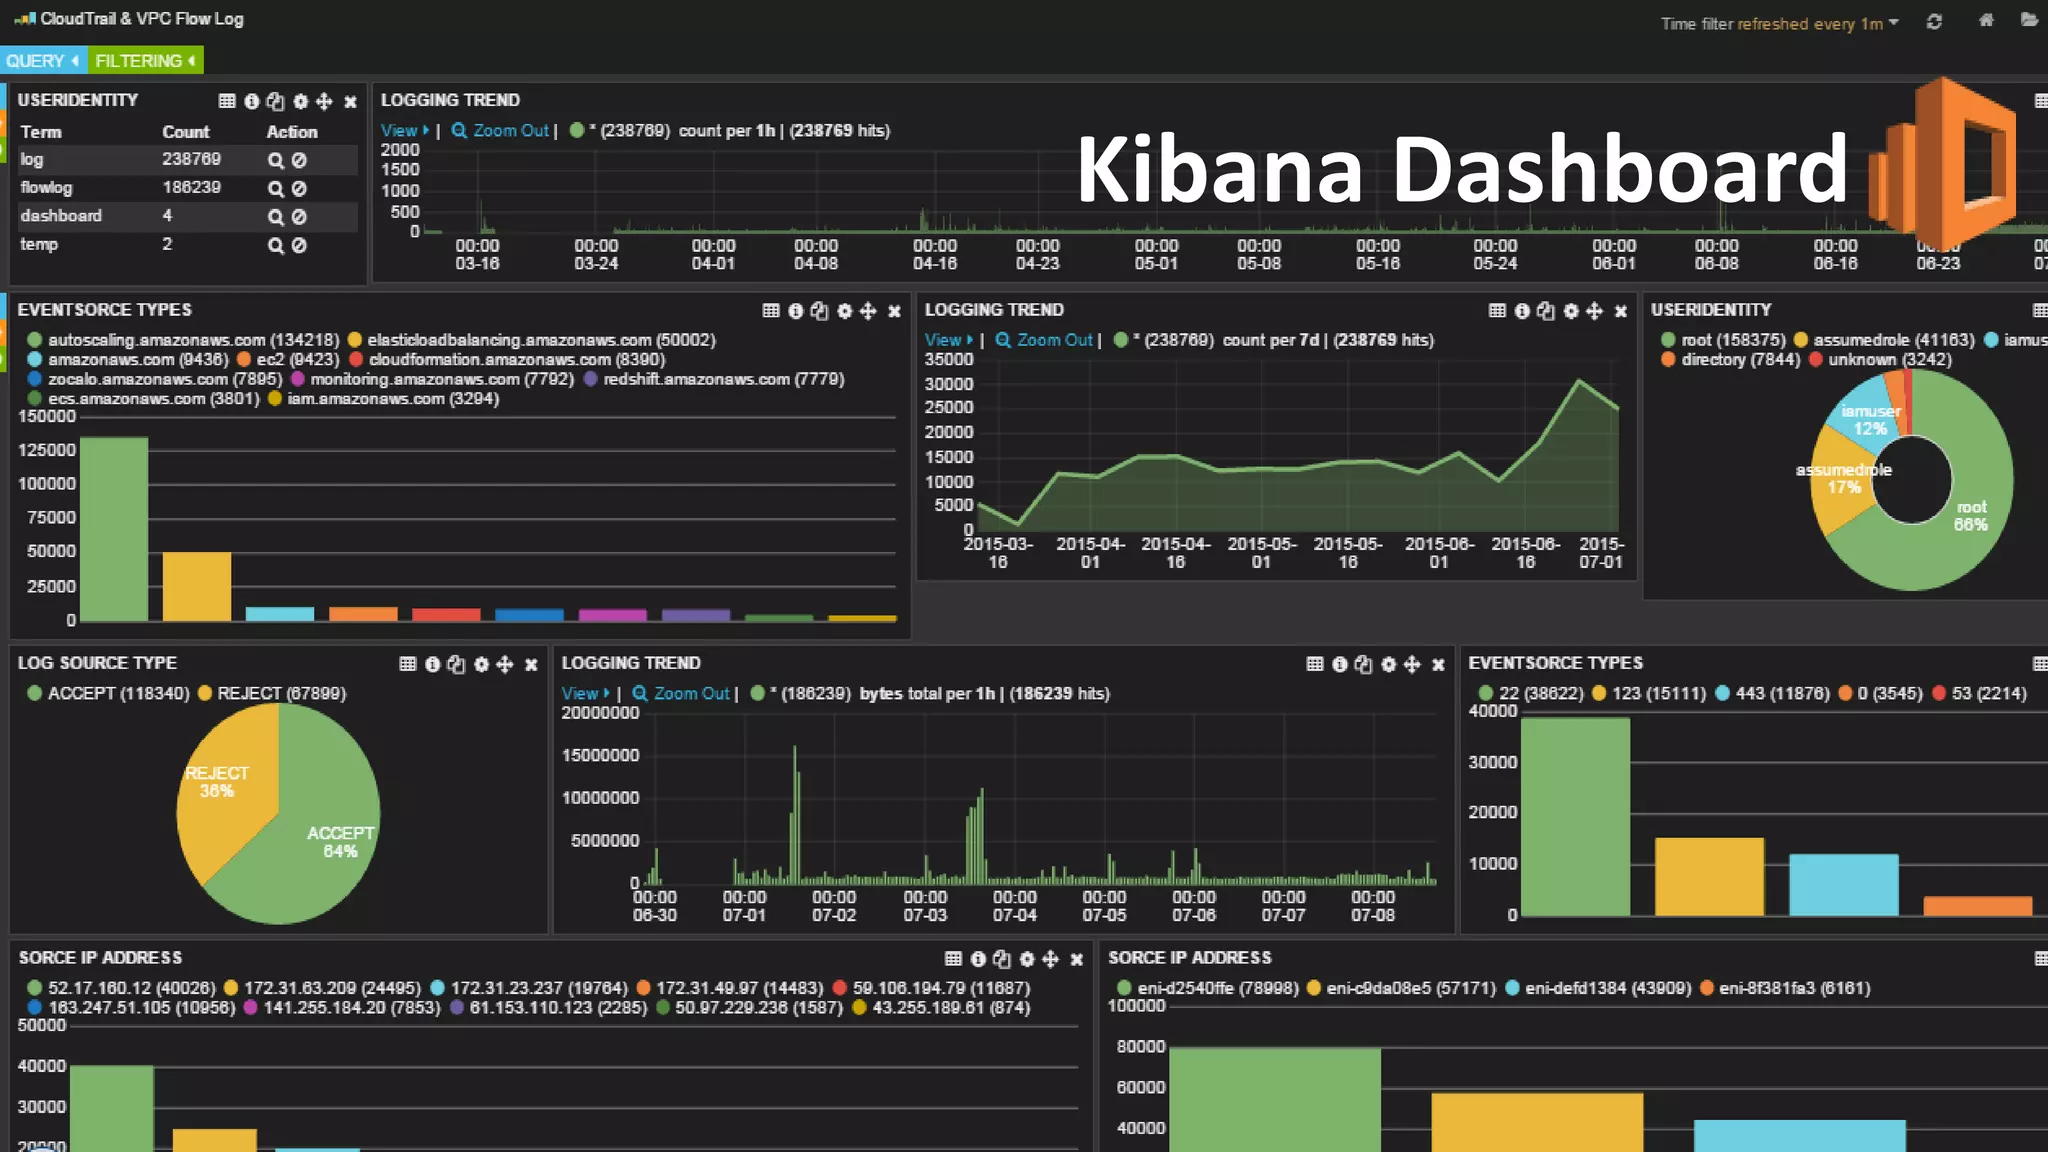The image size is (2048, 1152).
Task: Toggle the root (158375) legend series
Action: point(1723,340)
